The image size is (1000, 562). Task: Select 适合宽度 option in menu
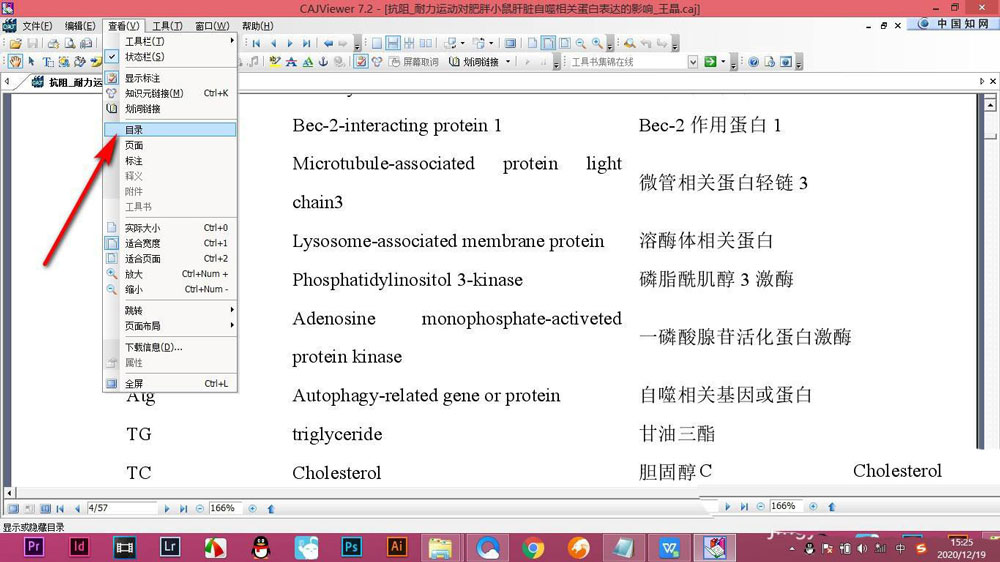[170, 243]
